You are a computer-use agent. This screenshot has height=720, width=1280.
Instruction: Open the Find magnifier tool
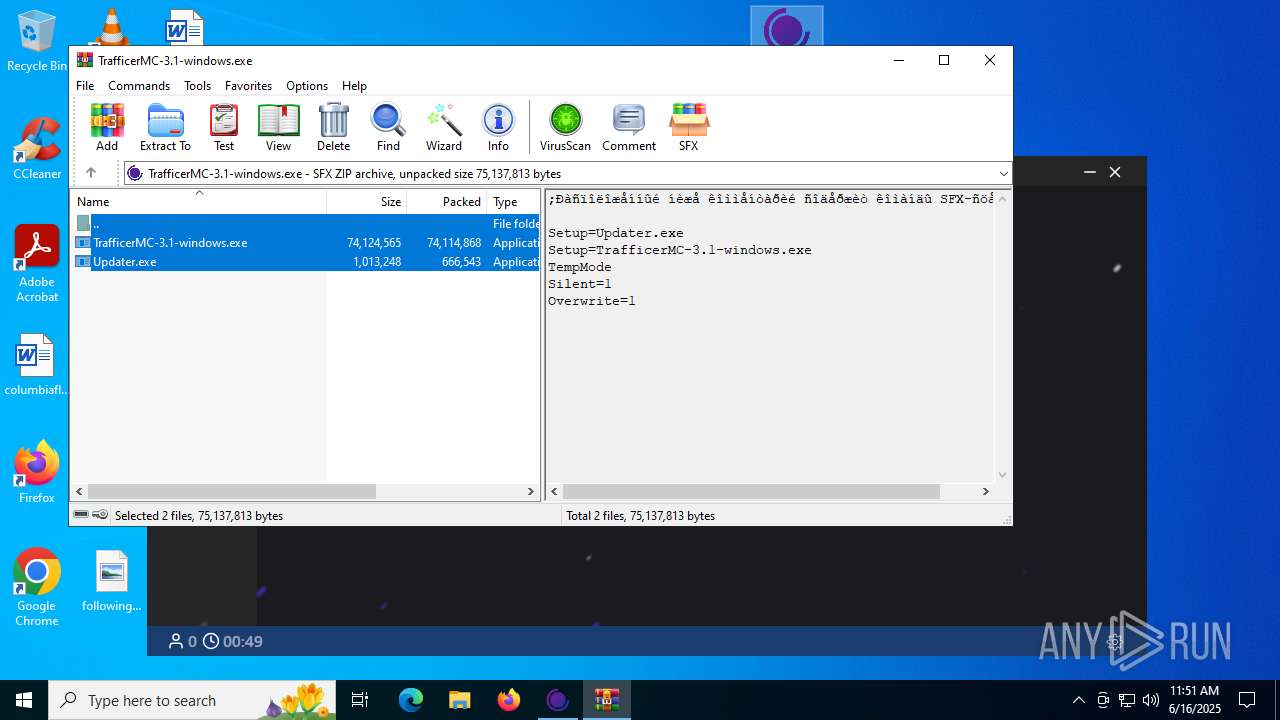pyautogui.click(x=388, y=127)
